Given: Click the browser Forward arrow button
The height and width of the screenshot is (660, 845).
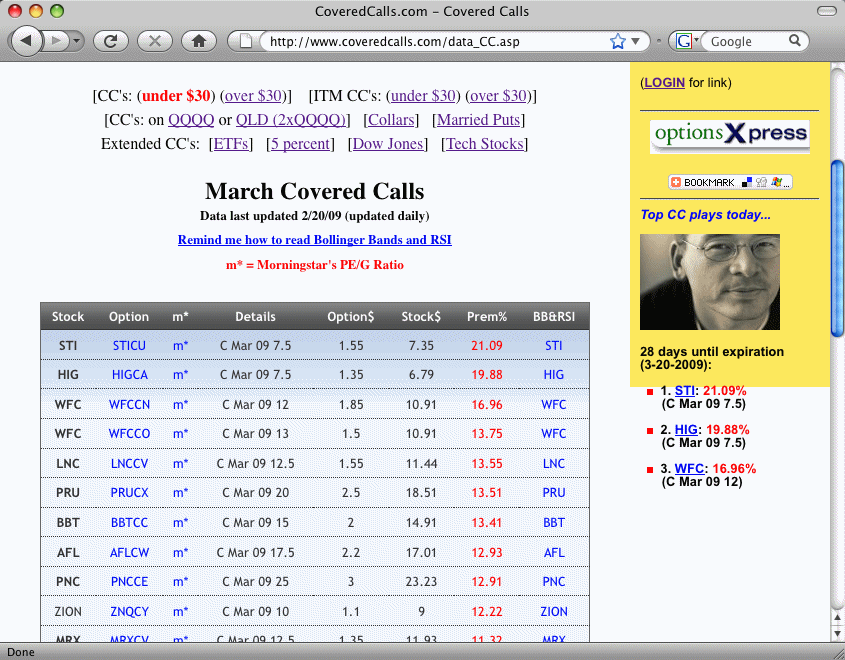Looking at the screenshot, I should tap(56, 41).
